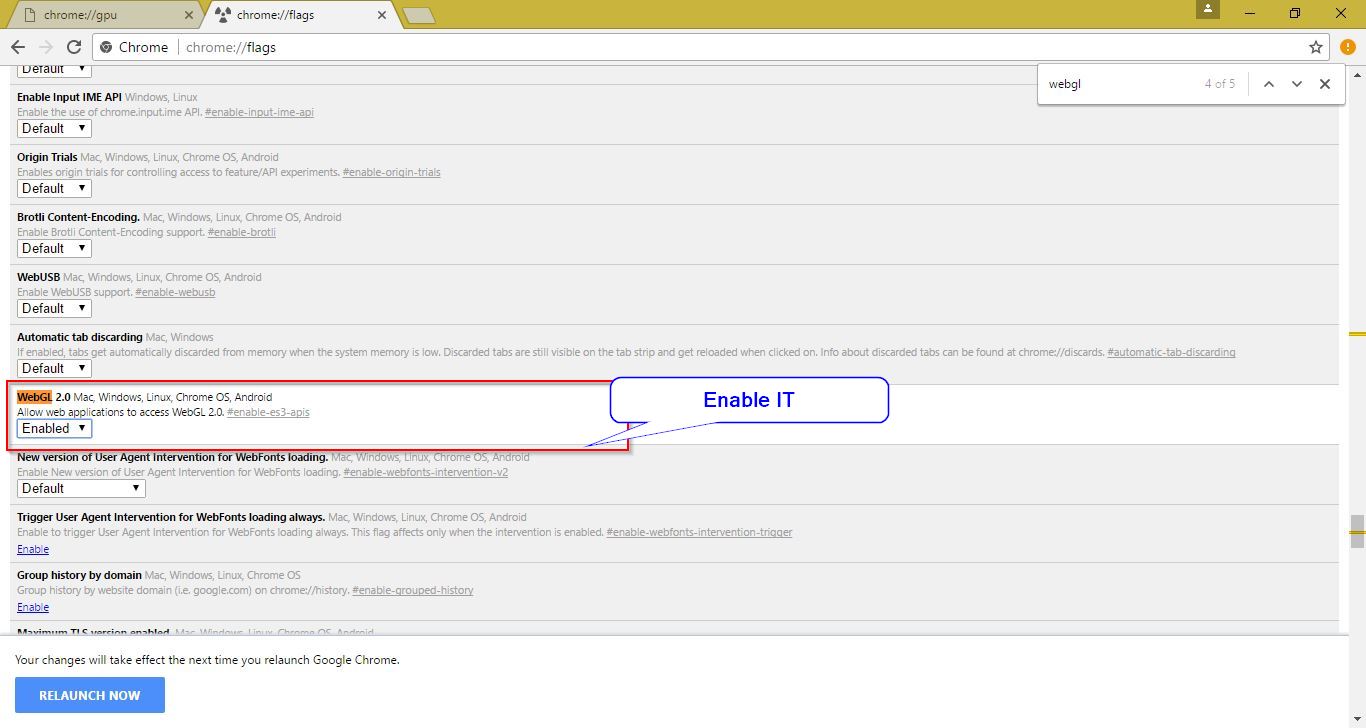Reload the chrome://flags page

click(74, 47)
